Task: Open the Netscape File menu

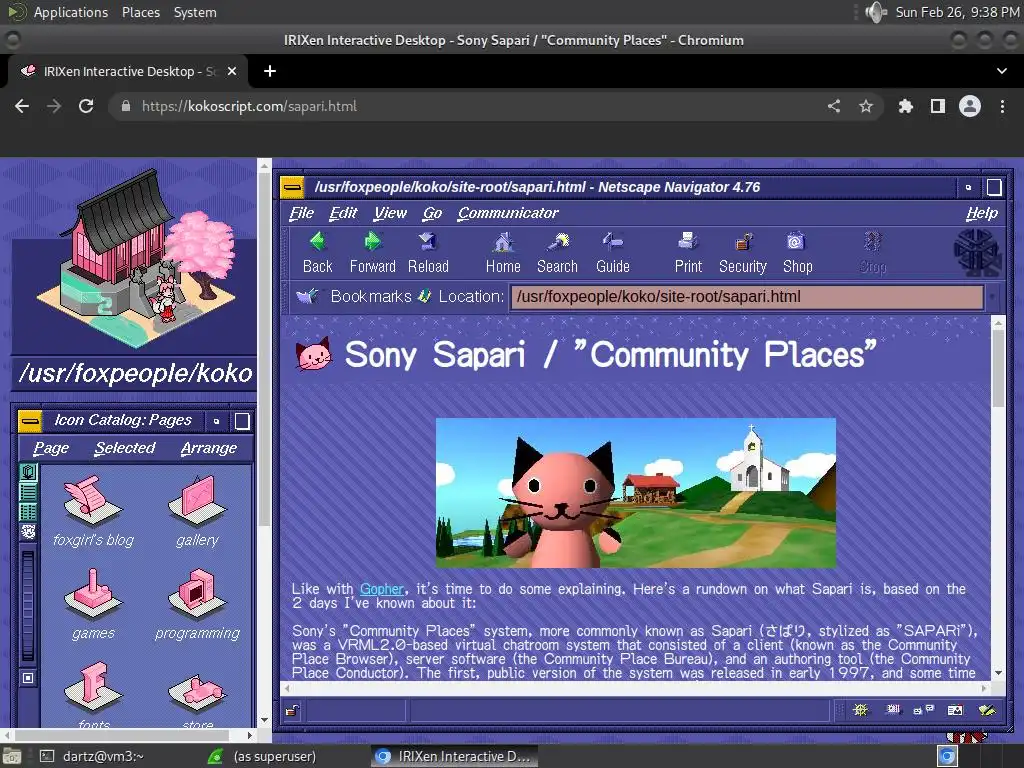Action: click(x=302, y=213)
